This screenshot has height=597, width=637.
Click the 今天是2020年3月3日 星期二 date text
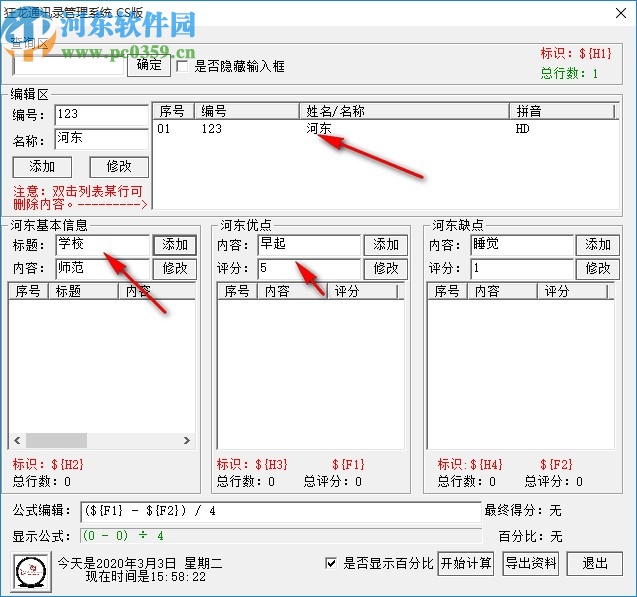click(140, 563)
